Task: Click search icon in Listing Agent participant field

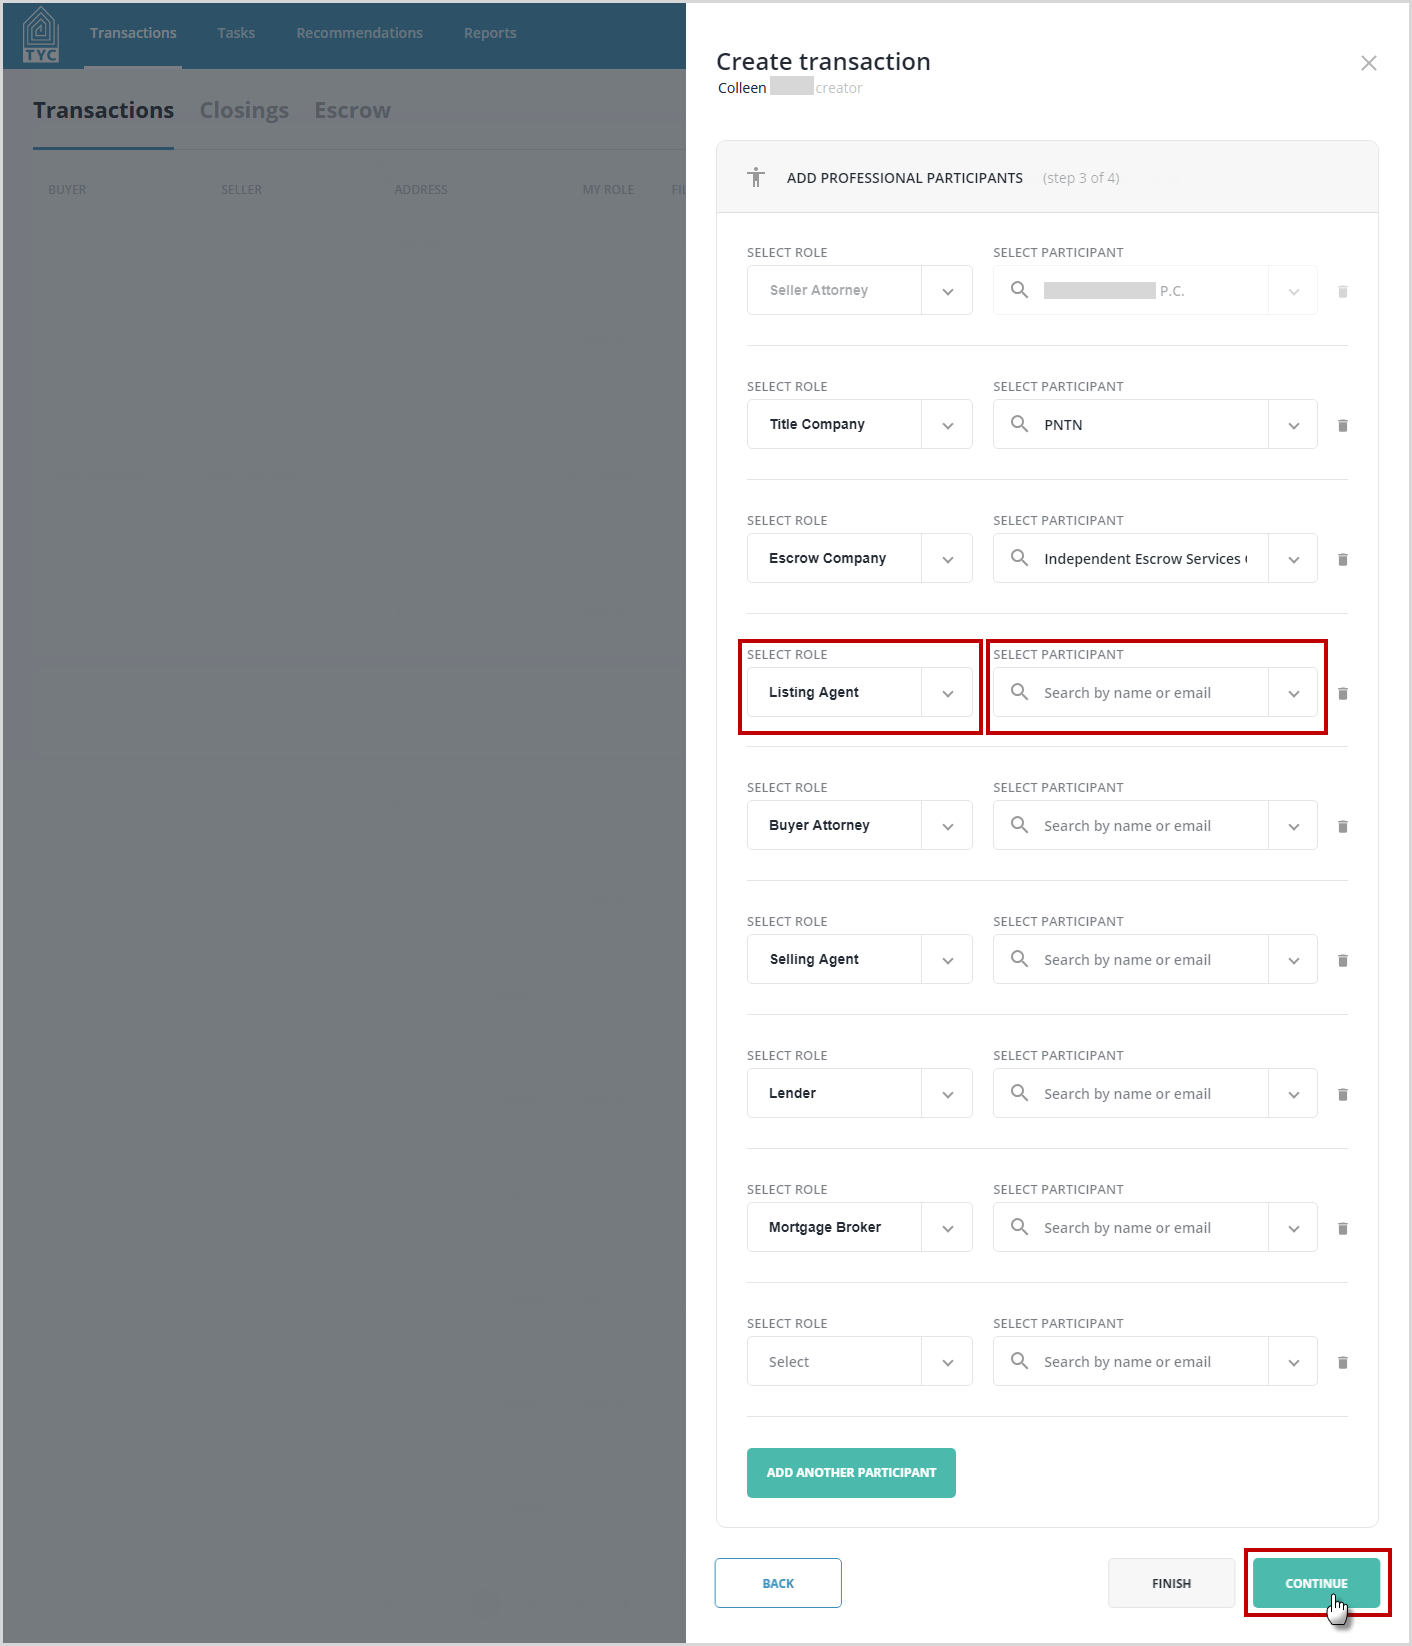Action: [1019, 692]
